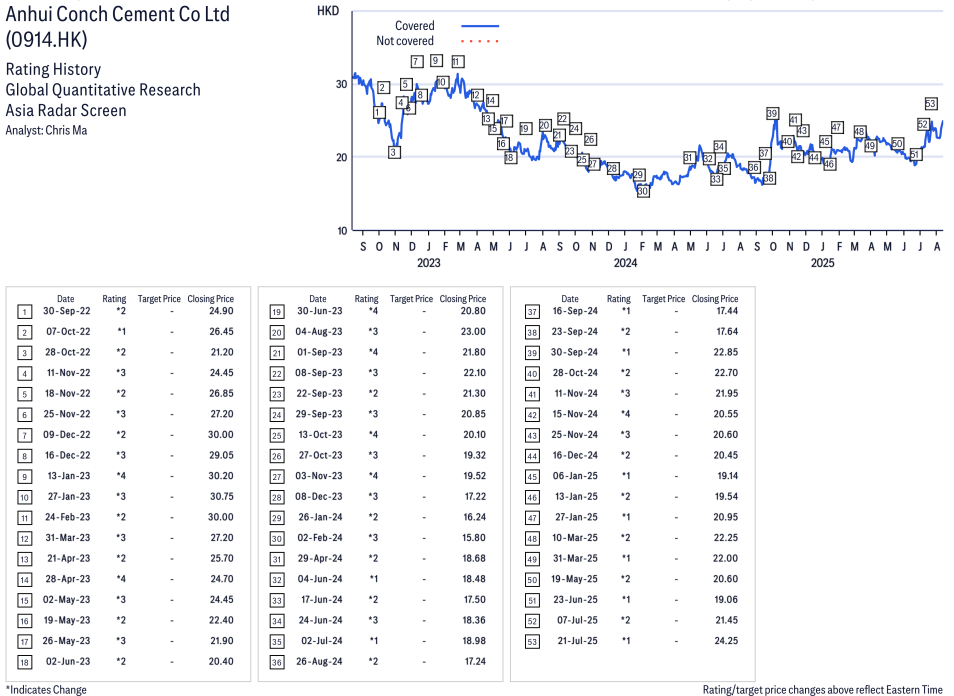
Task: Click date 08-Sep-23
Action: (x=319, y=373)
